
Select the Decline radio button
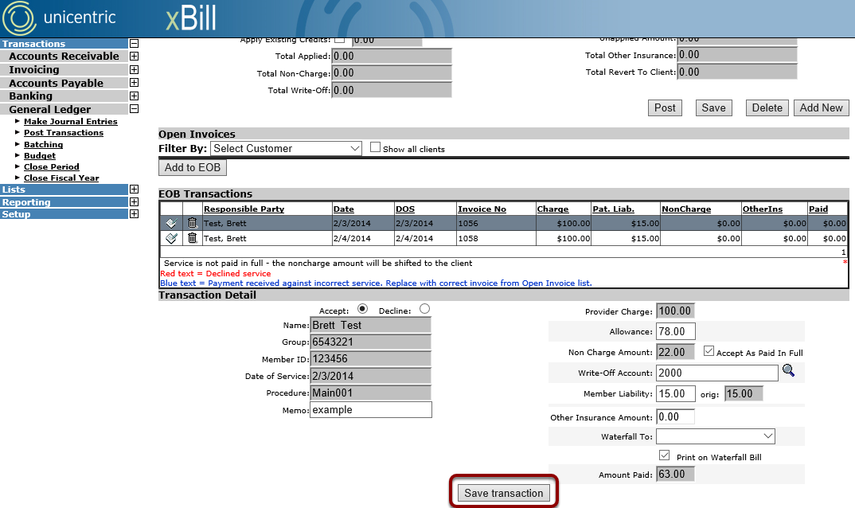click(x=425, y=309)
